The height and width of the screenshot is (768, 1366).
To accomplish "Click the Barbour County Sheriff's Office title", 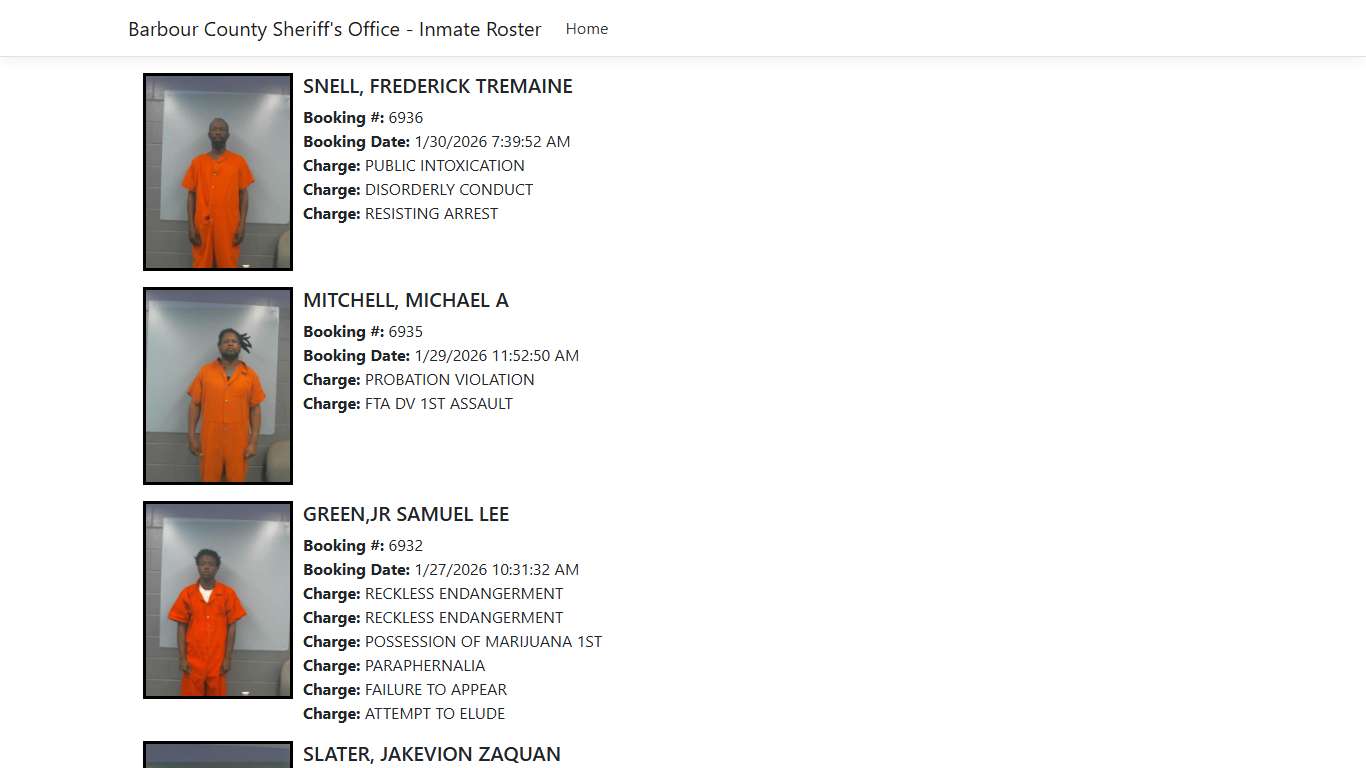I will [334, 29].
